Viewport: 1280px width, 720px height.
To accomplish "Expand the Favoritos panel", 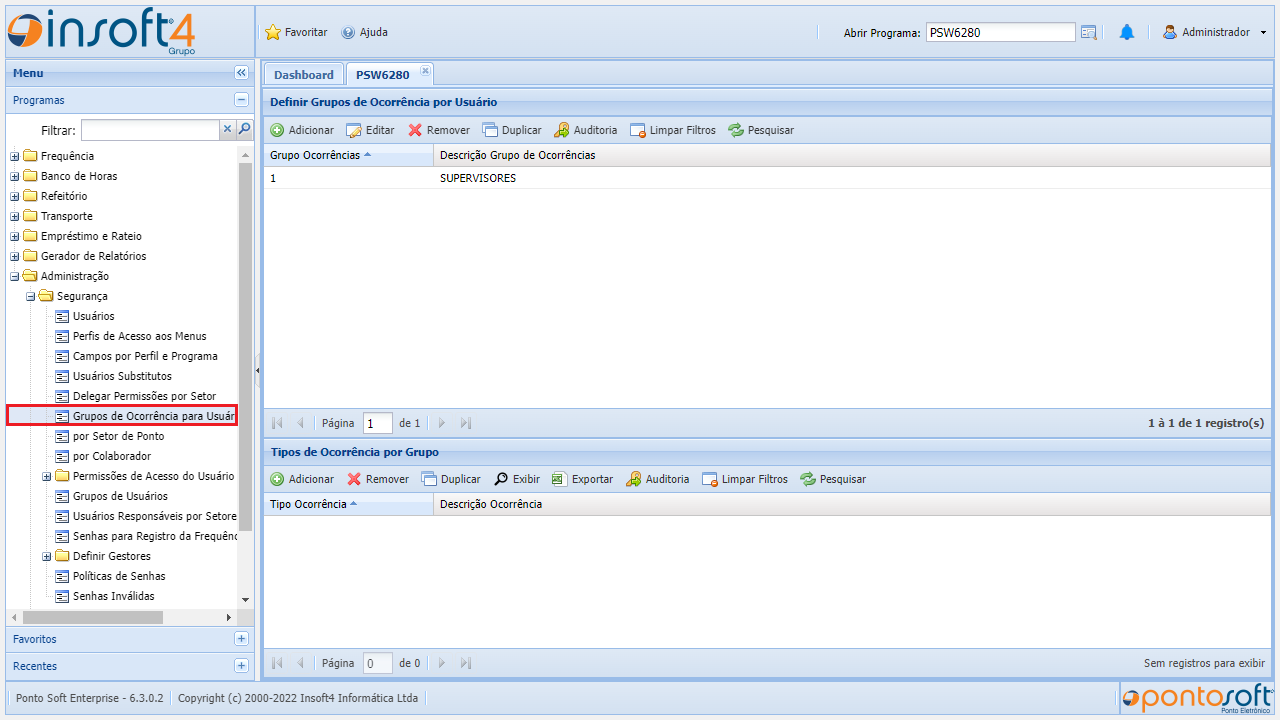I will pos(241,639).
